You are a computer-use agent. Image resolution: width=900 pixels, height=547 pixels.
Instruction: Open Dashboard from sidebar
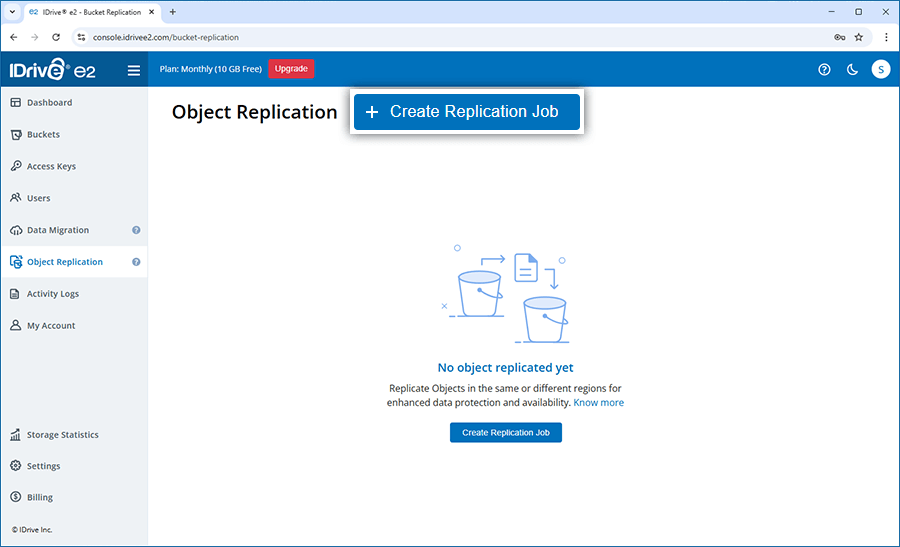[x=49, y=103]
